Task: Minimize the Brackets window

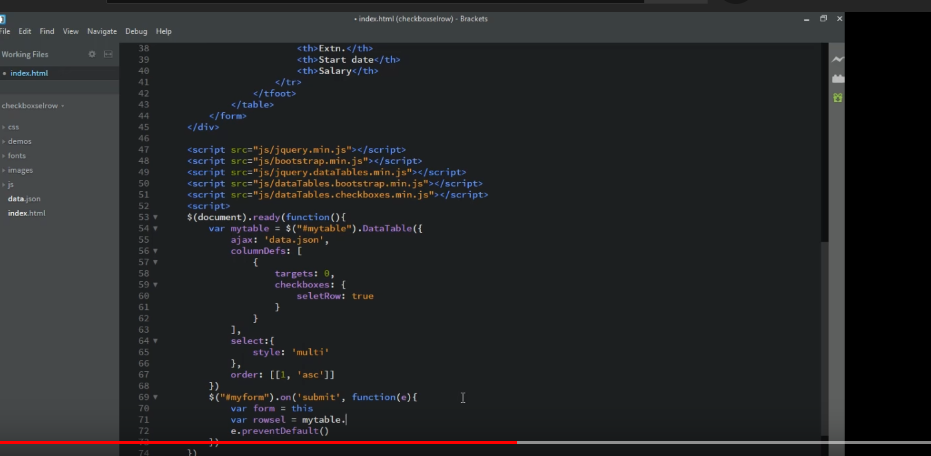Action: click(806, 19)
